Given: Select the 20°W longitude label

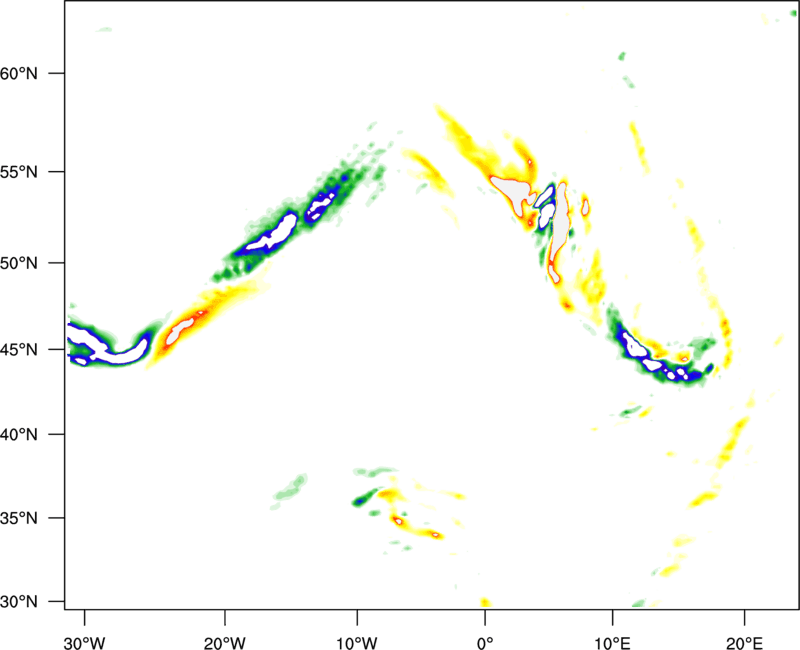Looking at the screenshot, I should 224,643.
